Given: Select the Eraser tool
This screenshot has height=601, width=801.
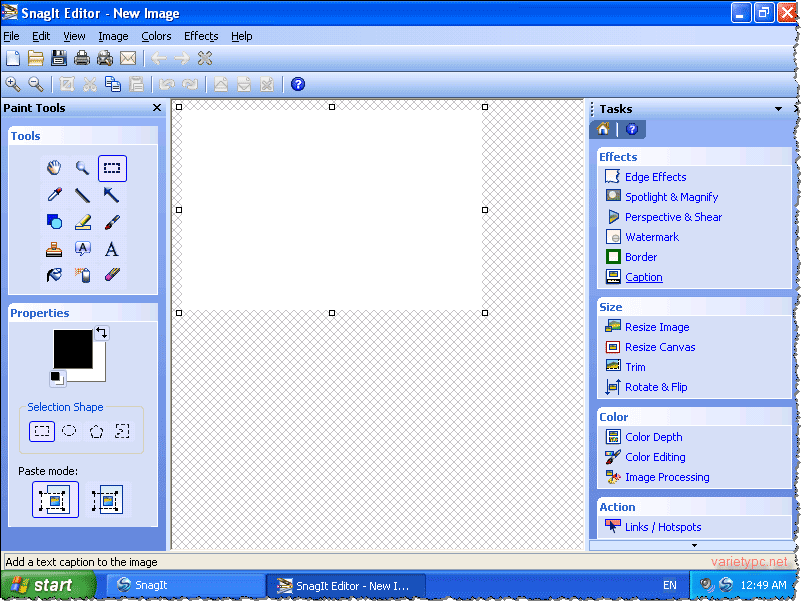Looking at the screenshot, I should [x=111, y=275].
